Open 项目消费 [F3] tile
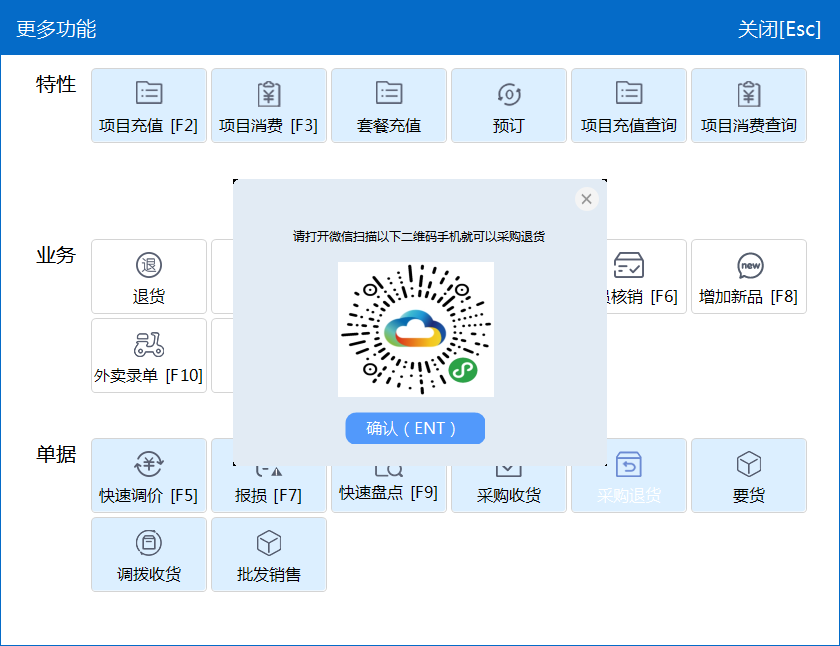The height and width of the screenshot is (646, 840). click(x=269, y=106)
